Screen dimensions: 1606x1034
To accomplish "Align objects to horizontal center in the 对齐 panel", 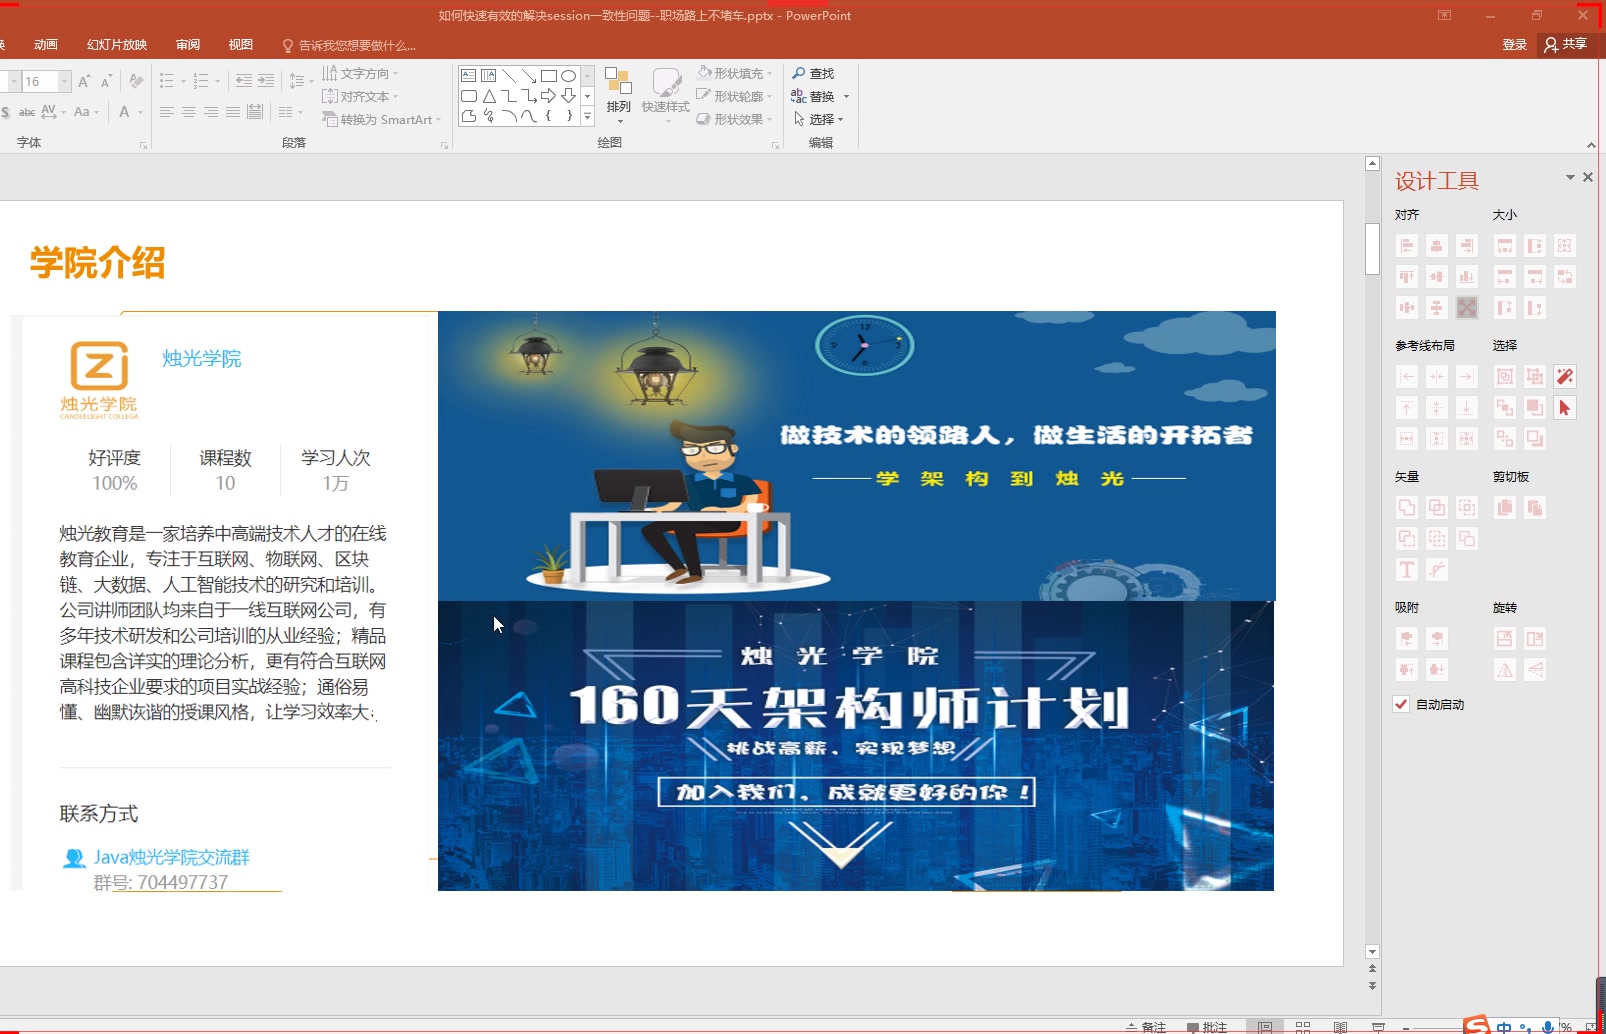I will pyautogui.click(x=1437, y=246).
